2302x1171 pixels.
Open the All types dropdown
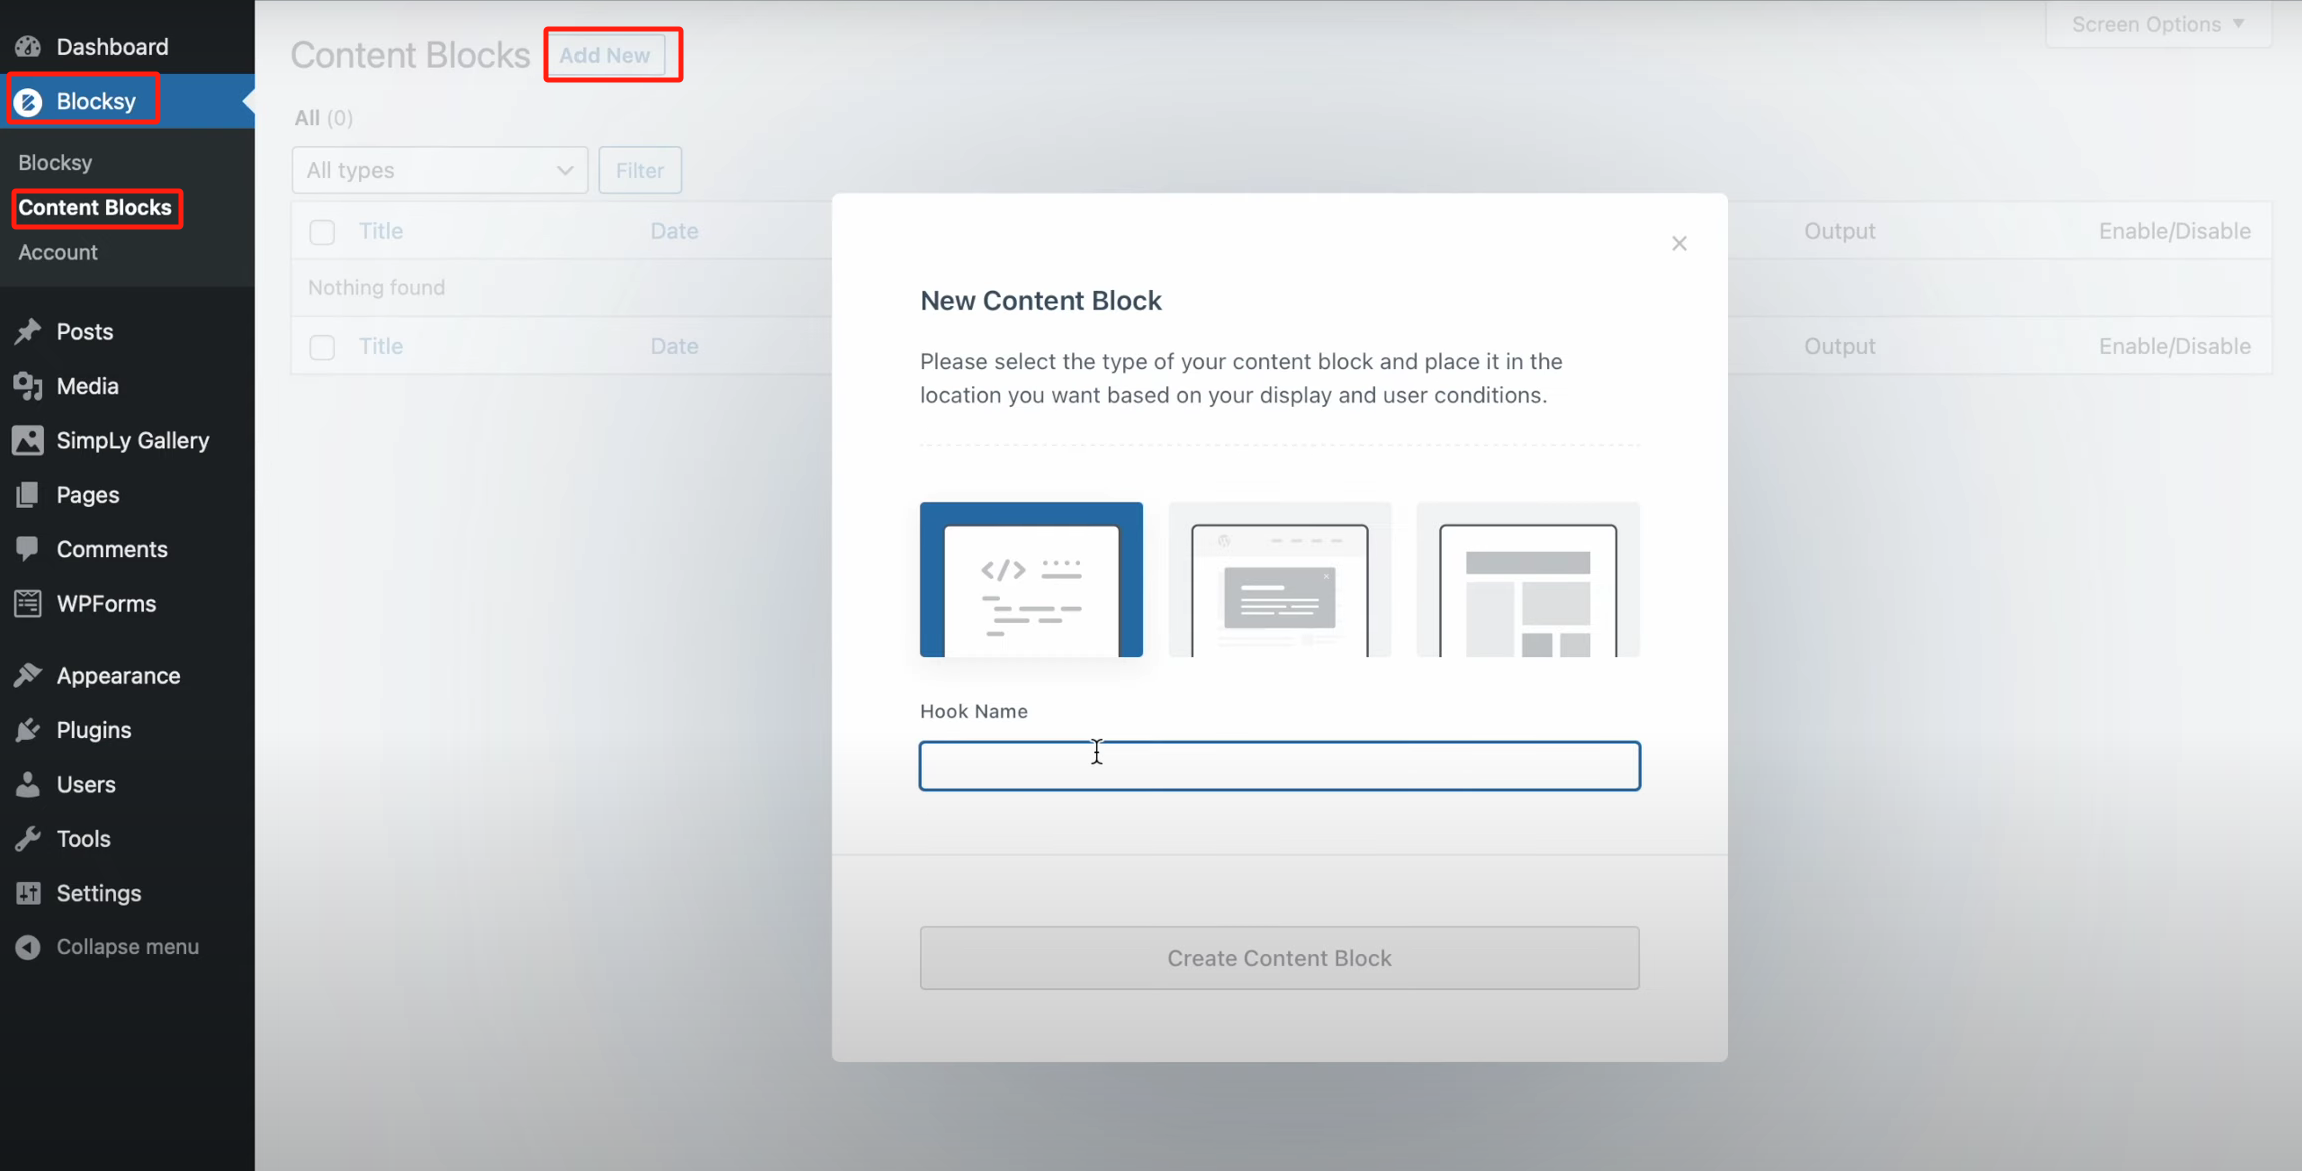pyautogui.click(x=439, y=170)
